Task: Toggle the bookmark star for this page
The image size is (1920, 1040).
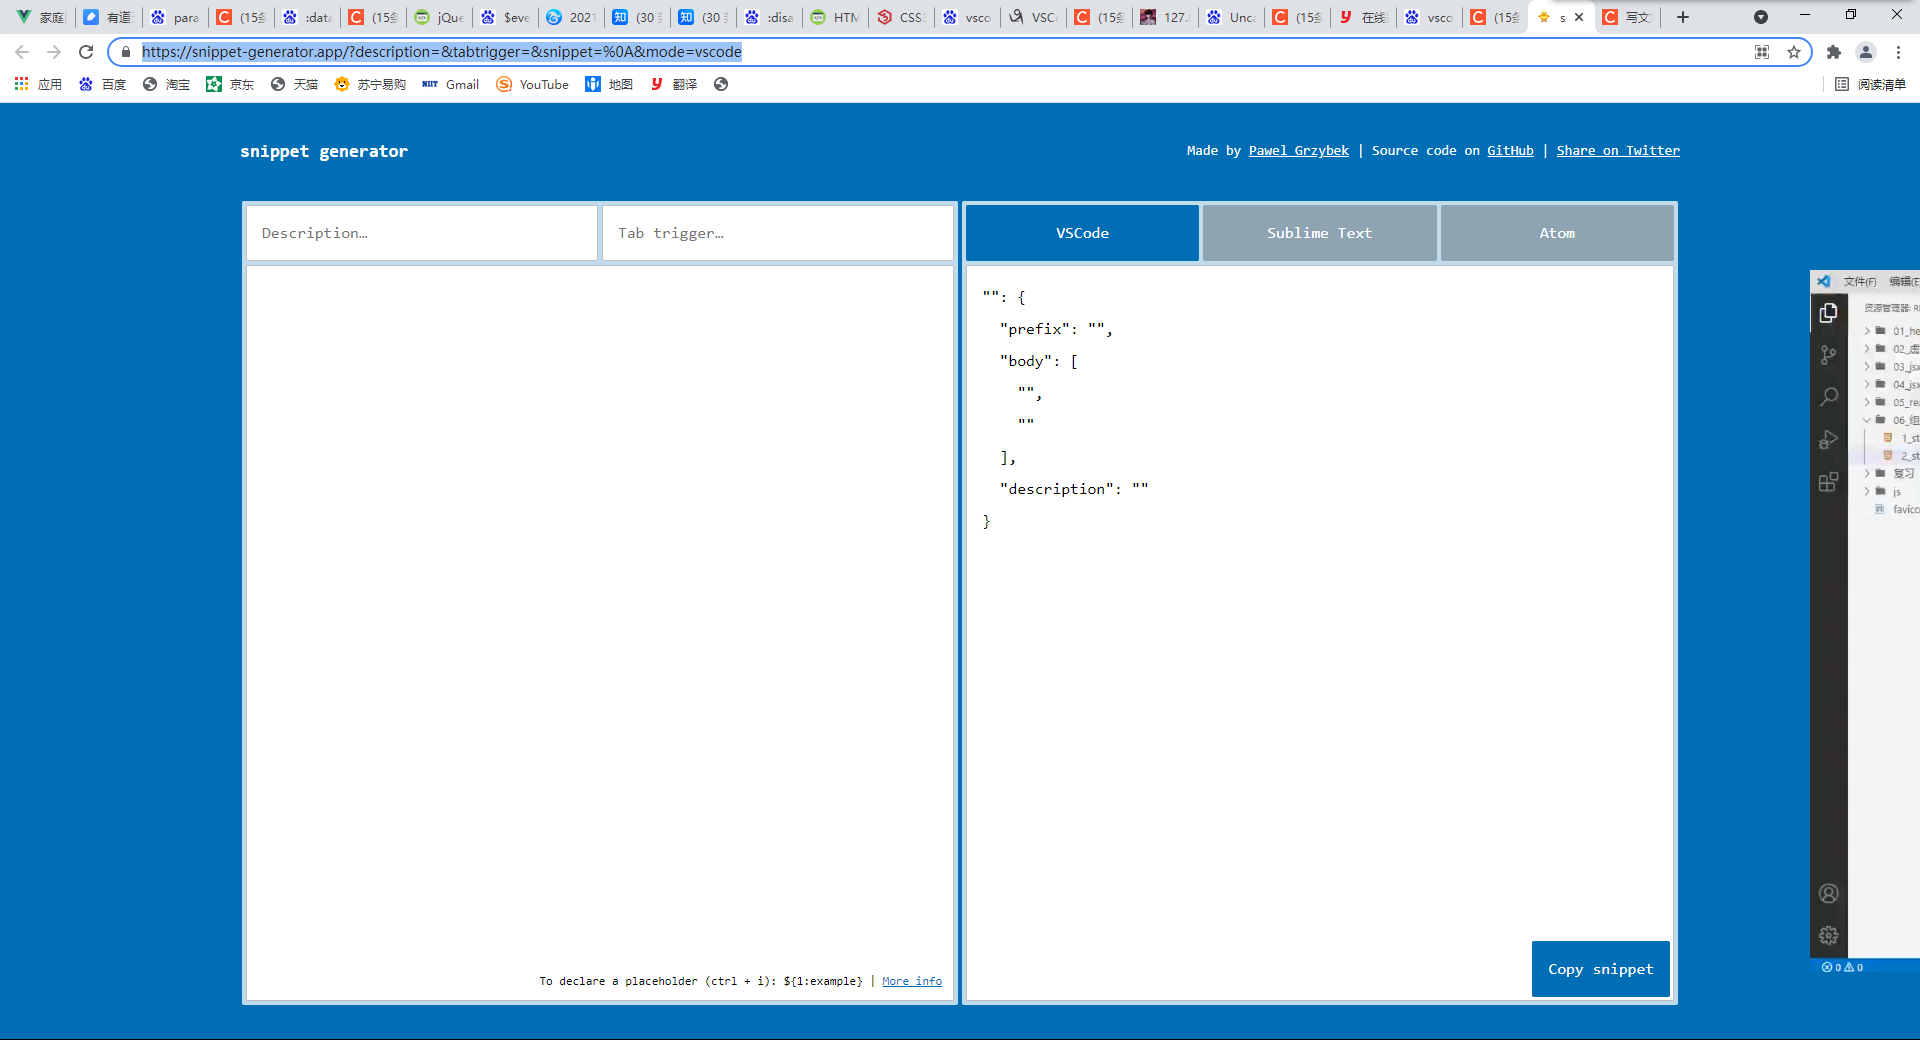Action: point(1792,52)
